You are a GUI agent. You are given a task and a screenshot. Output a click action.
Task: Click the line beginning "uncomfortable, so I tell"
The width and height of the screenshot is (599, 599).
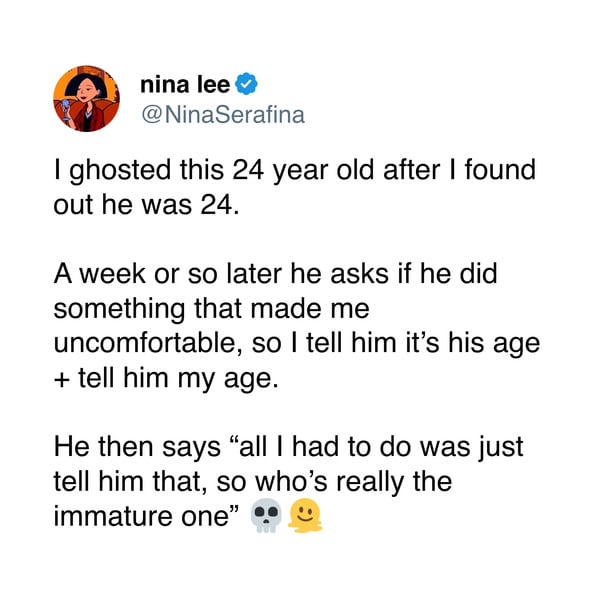(297, 344)
